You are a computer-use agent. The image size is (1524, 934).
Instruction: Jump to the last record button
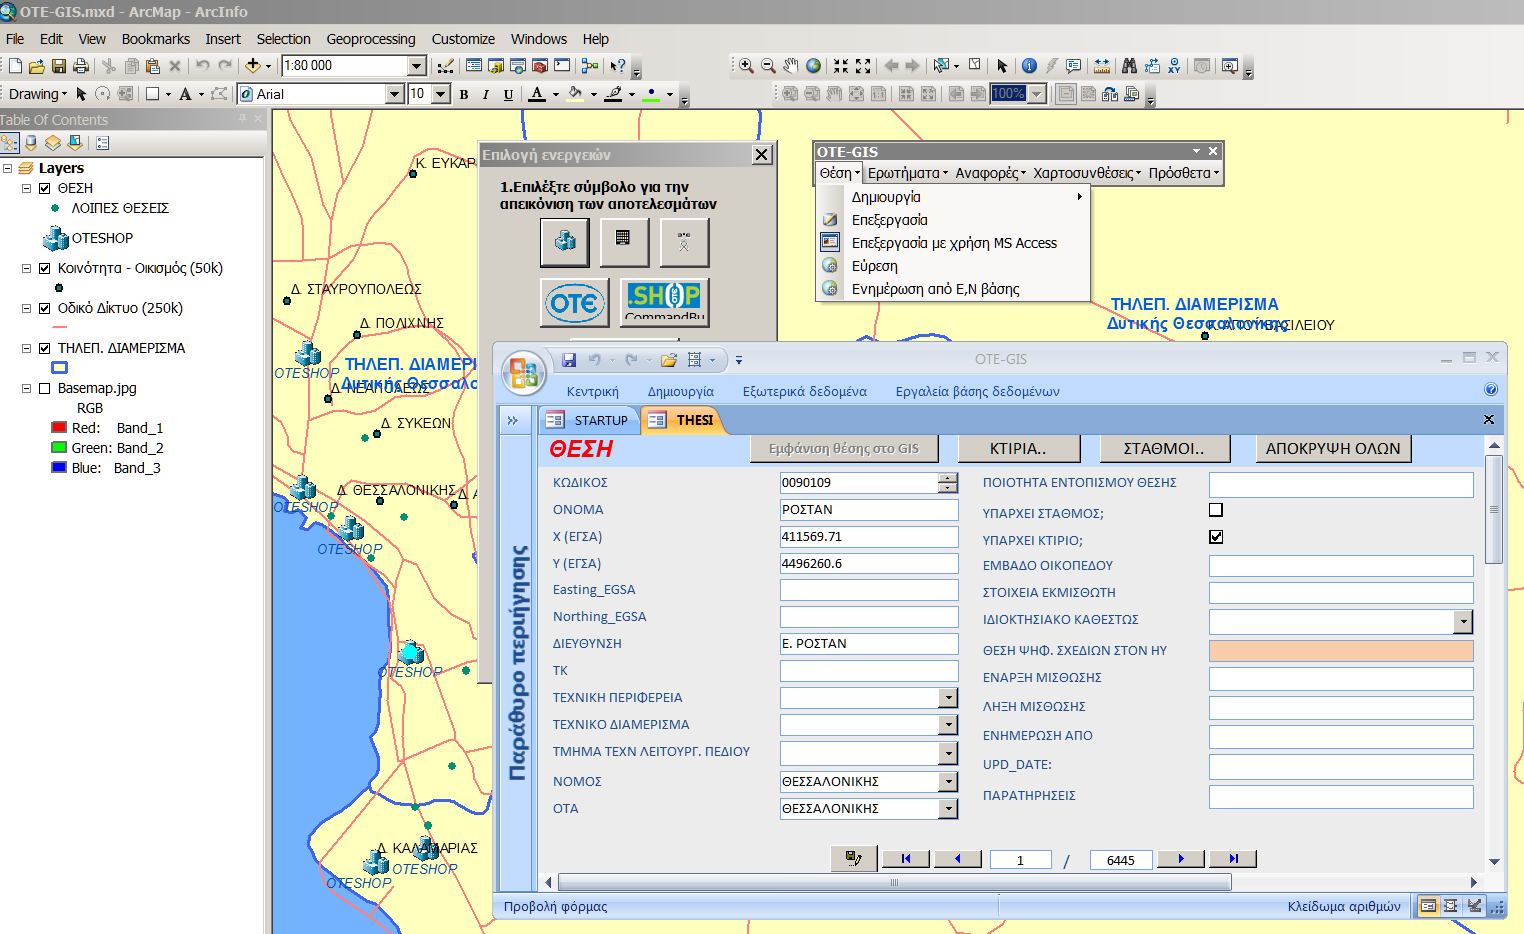(x=1233, y=859)
